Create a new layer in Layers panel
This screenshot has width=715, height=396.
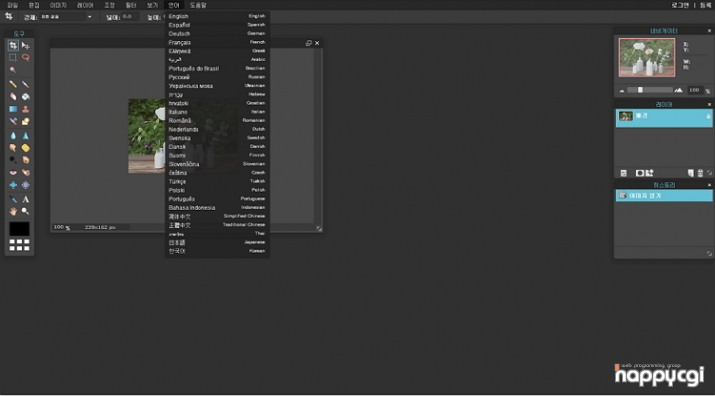691,173
